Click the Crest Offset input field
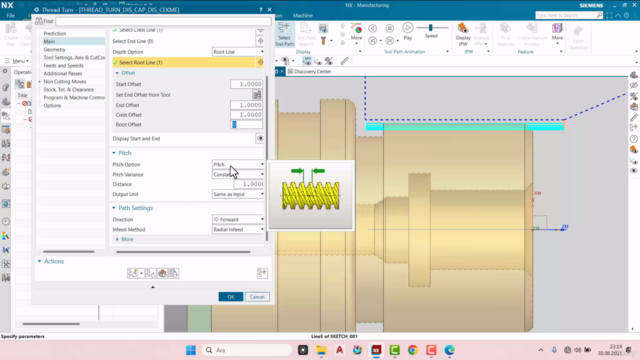 pos(246,115)
